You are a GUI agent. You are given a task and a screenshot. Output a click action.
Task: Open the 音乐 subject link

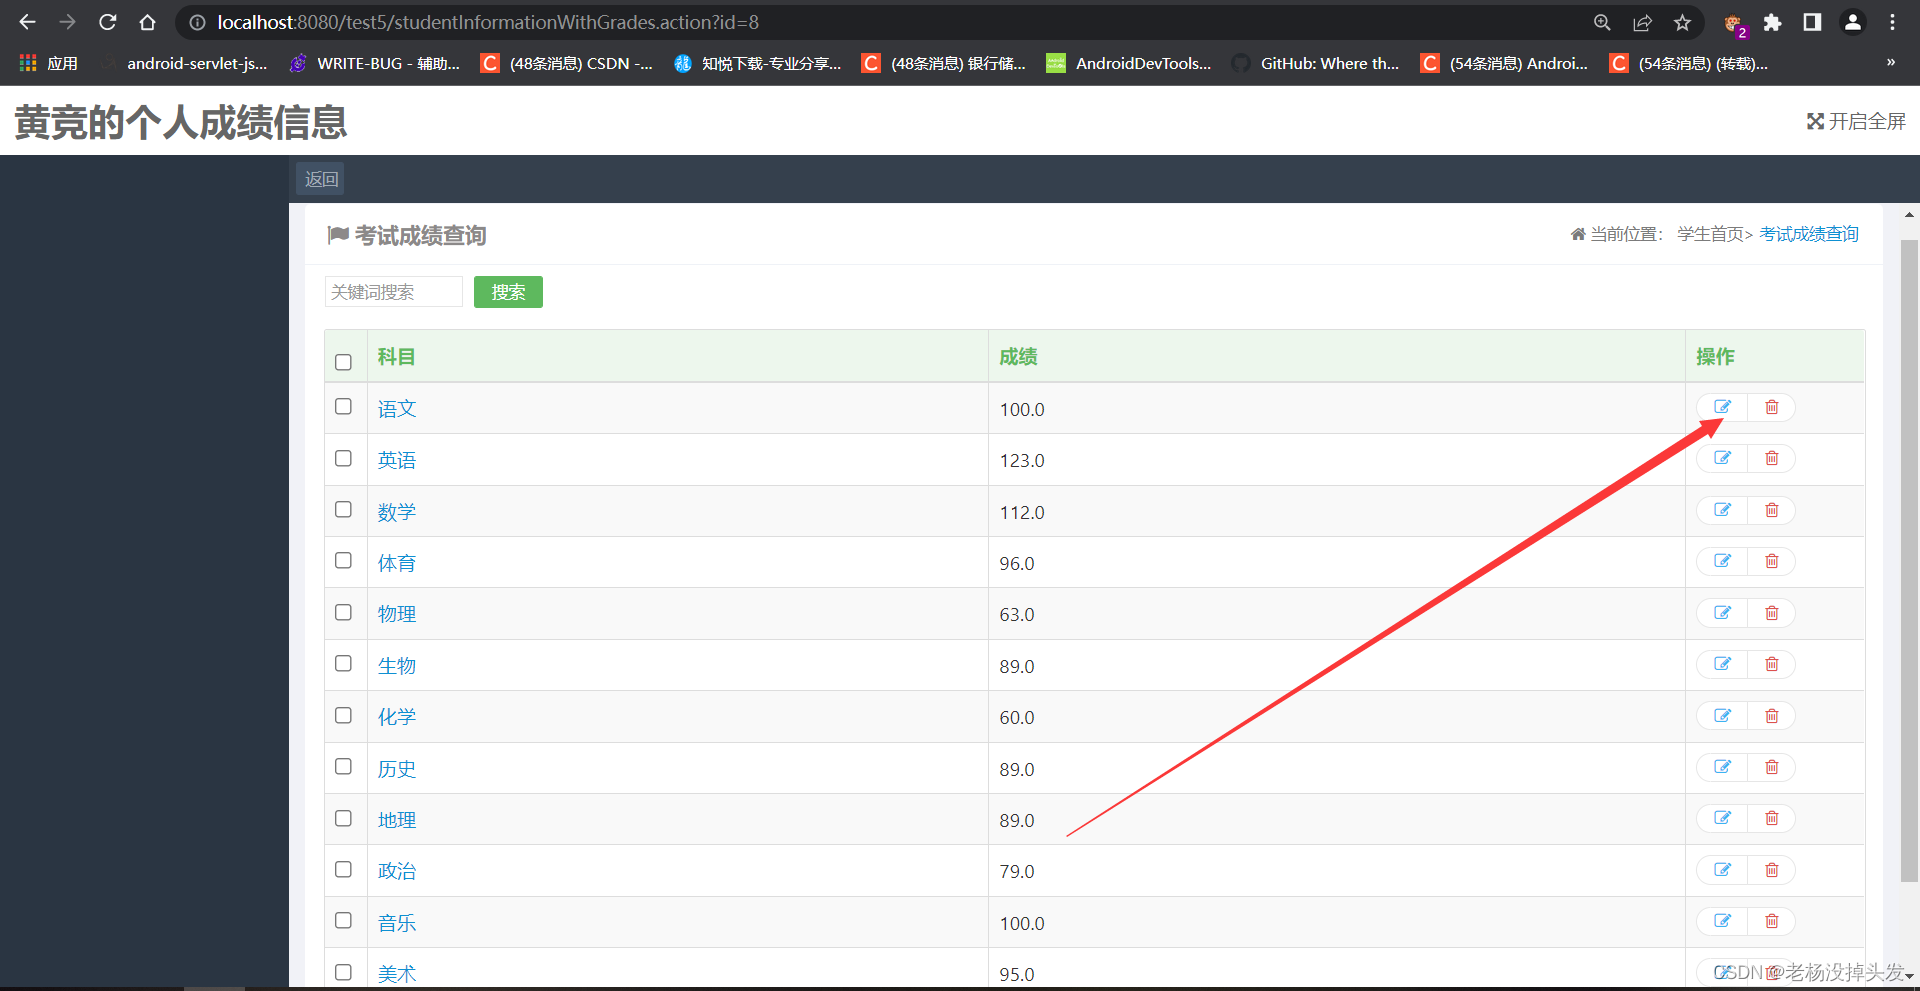coord(397,923)
